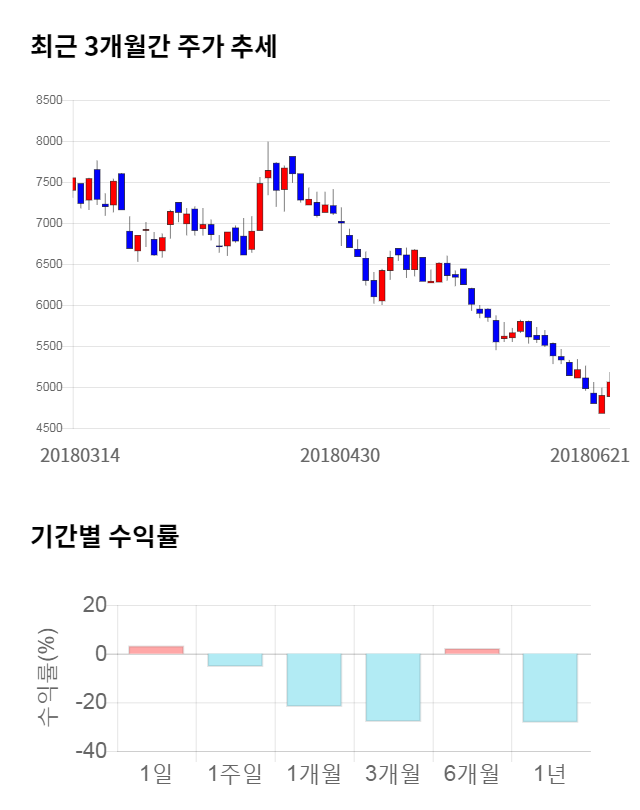Select the 1주일 return bar

tap(235, 660)
